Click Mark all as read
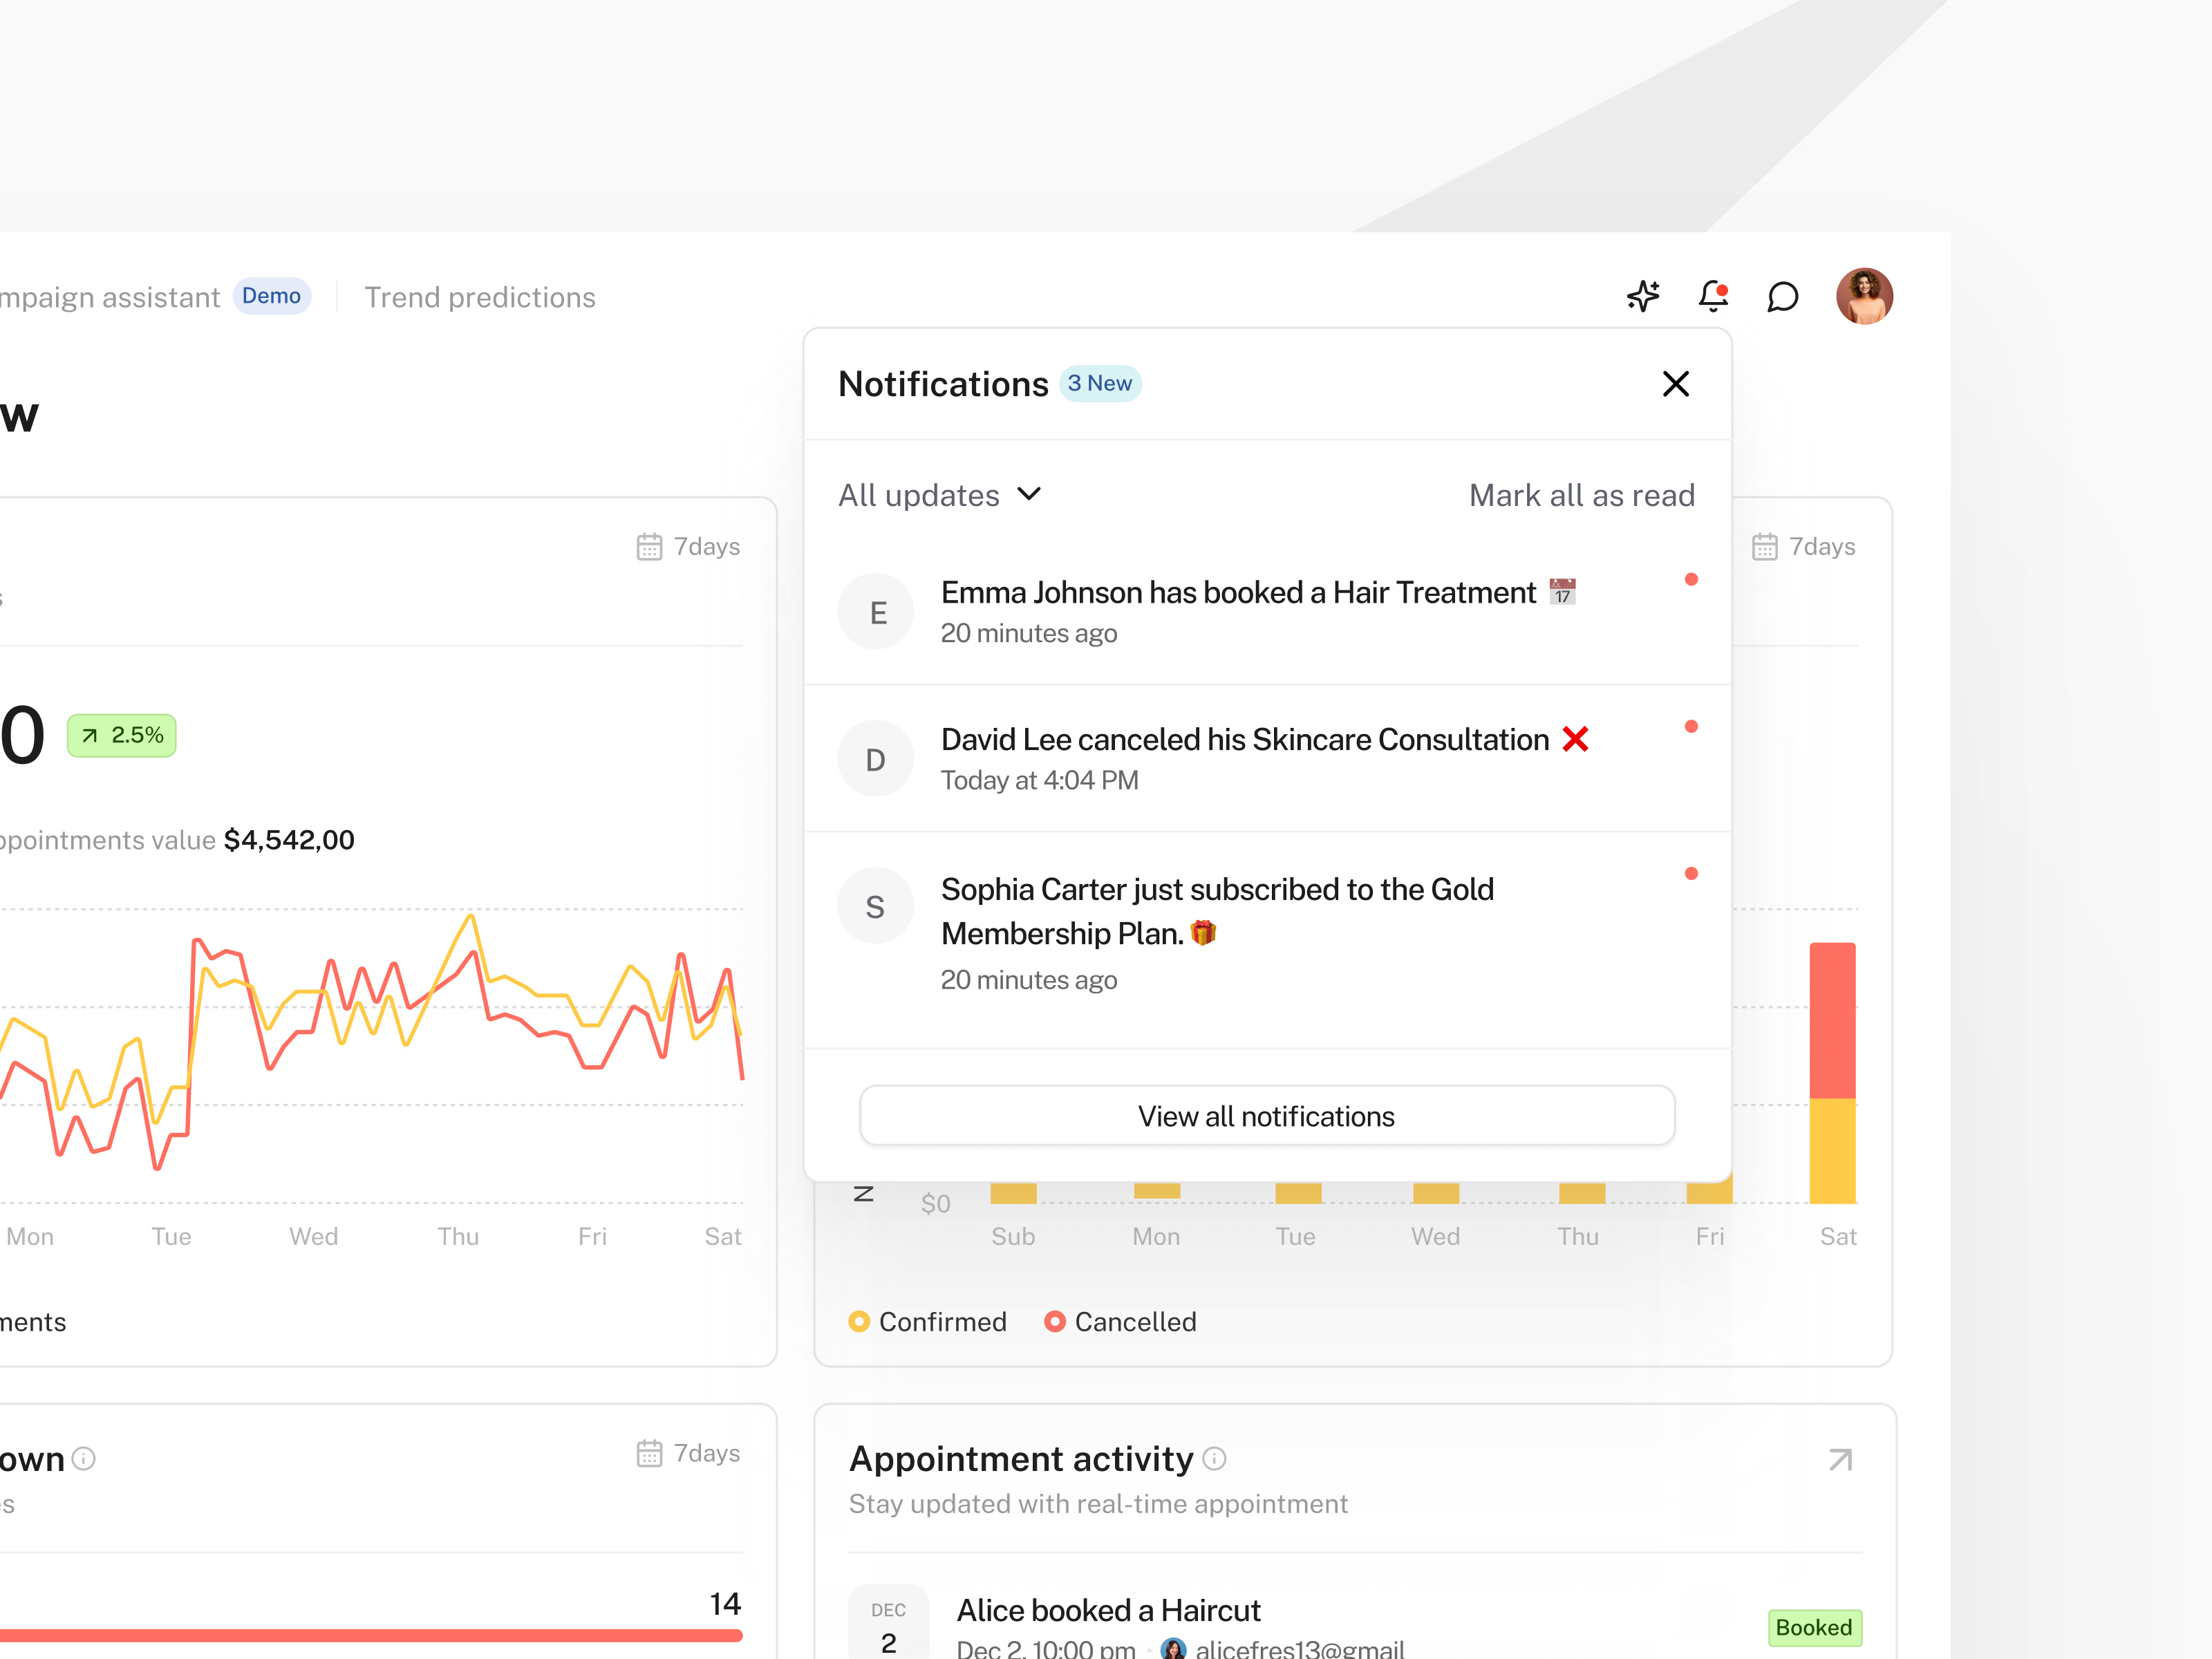Viewport: 2212px width, 1659px height. [1582, 495]
